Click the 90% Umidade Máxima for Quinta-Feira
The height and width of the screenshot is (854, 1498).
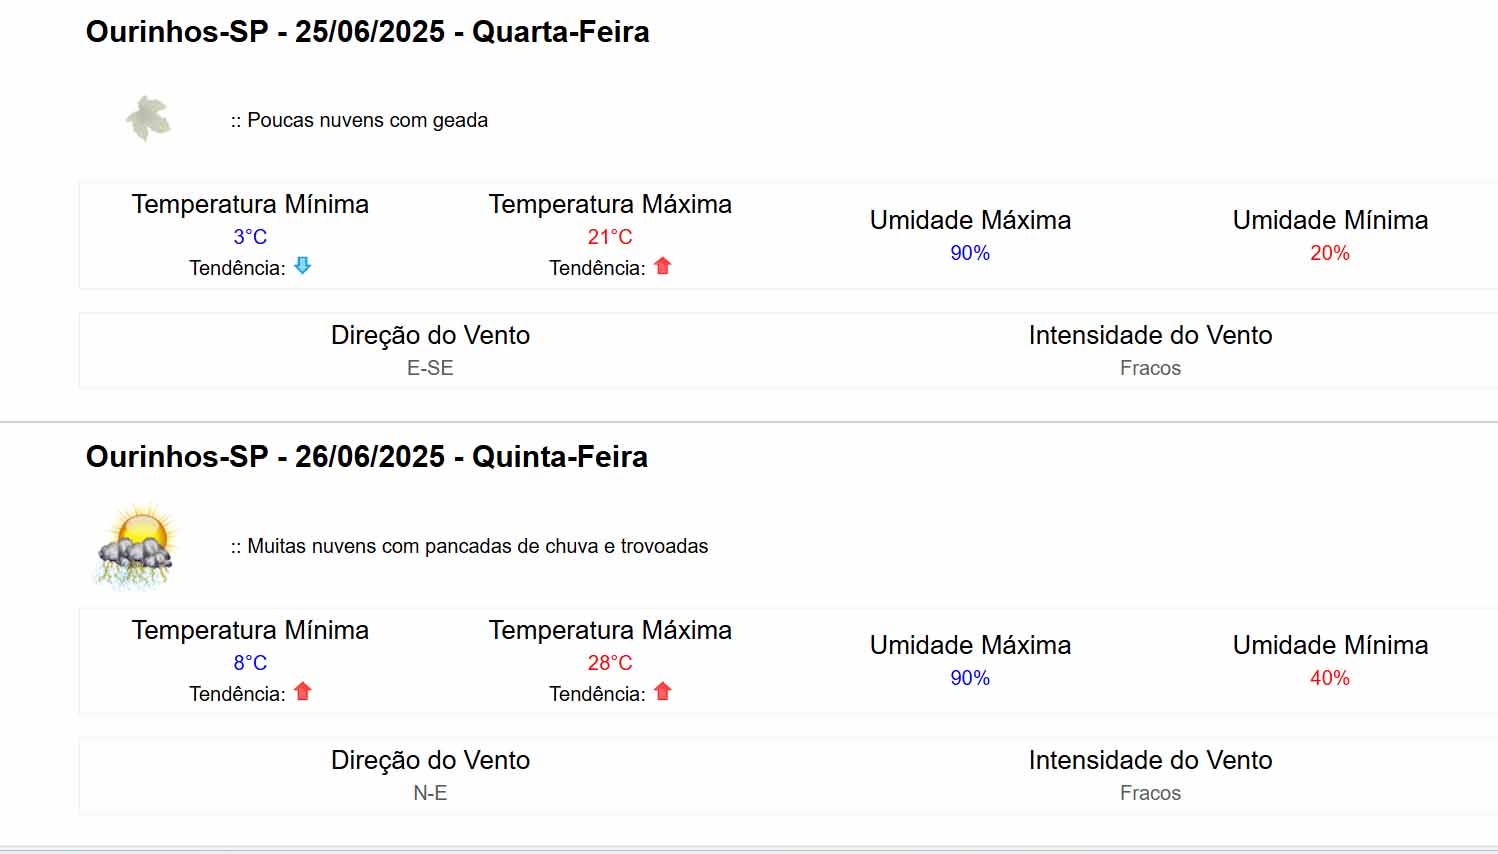pos(970,678)
